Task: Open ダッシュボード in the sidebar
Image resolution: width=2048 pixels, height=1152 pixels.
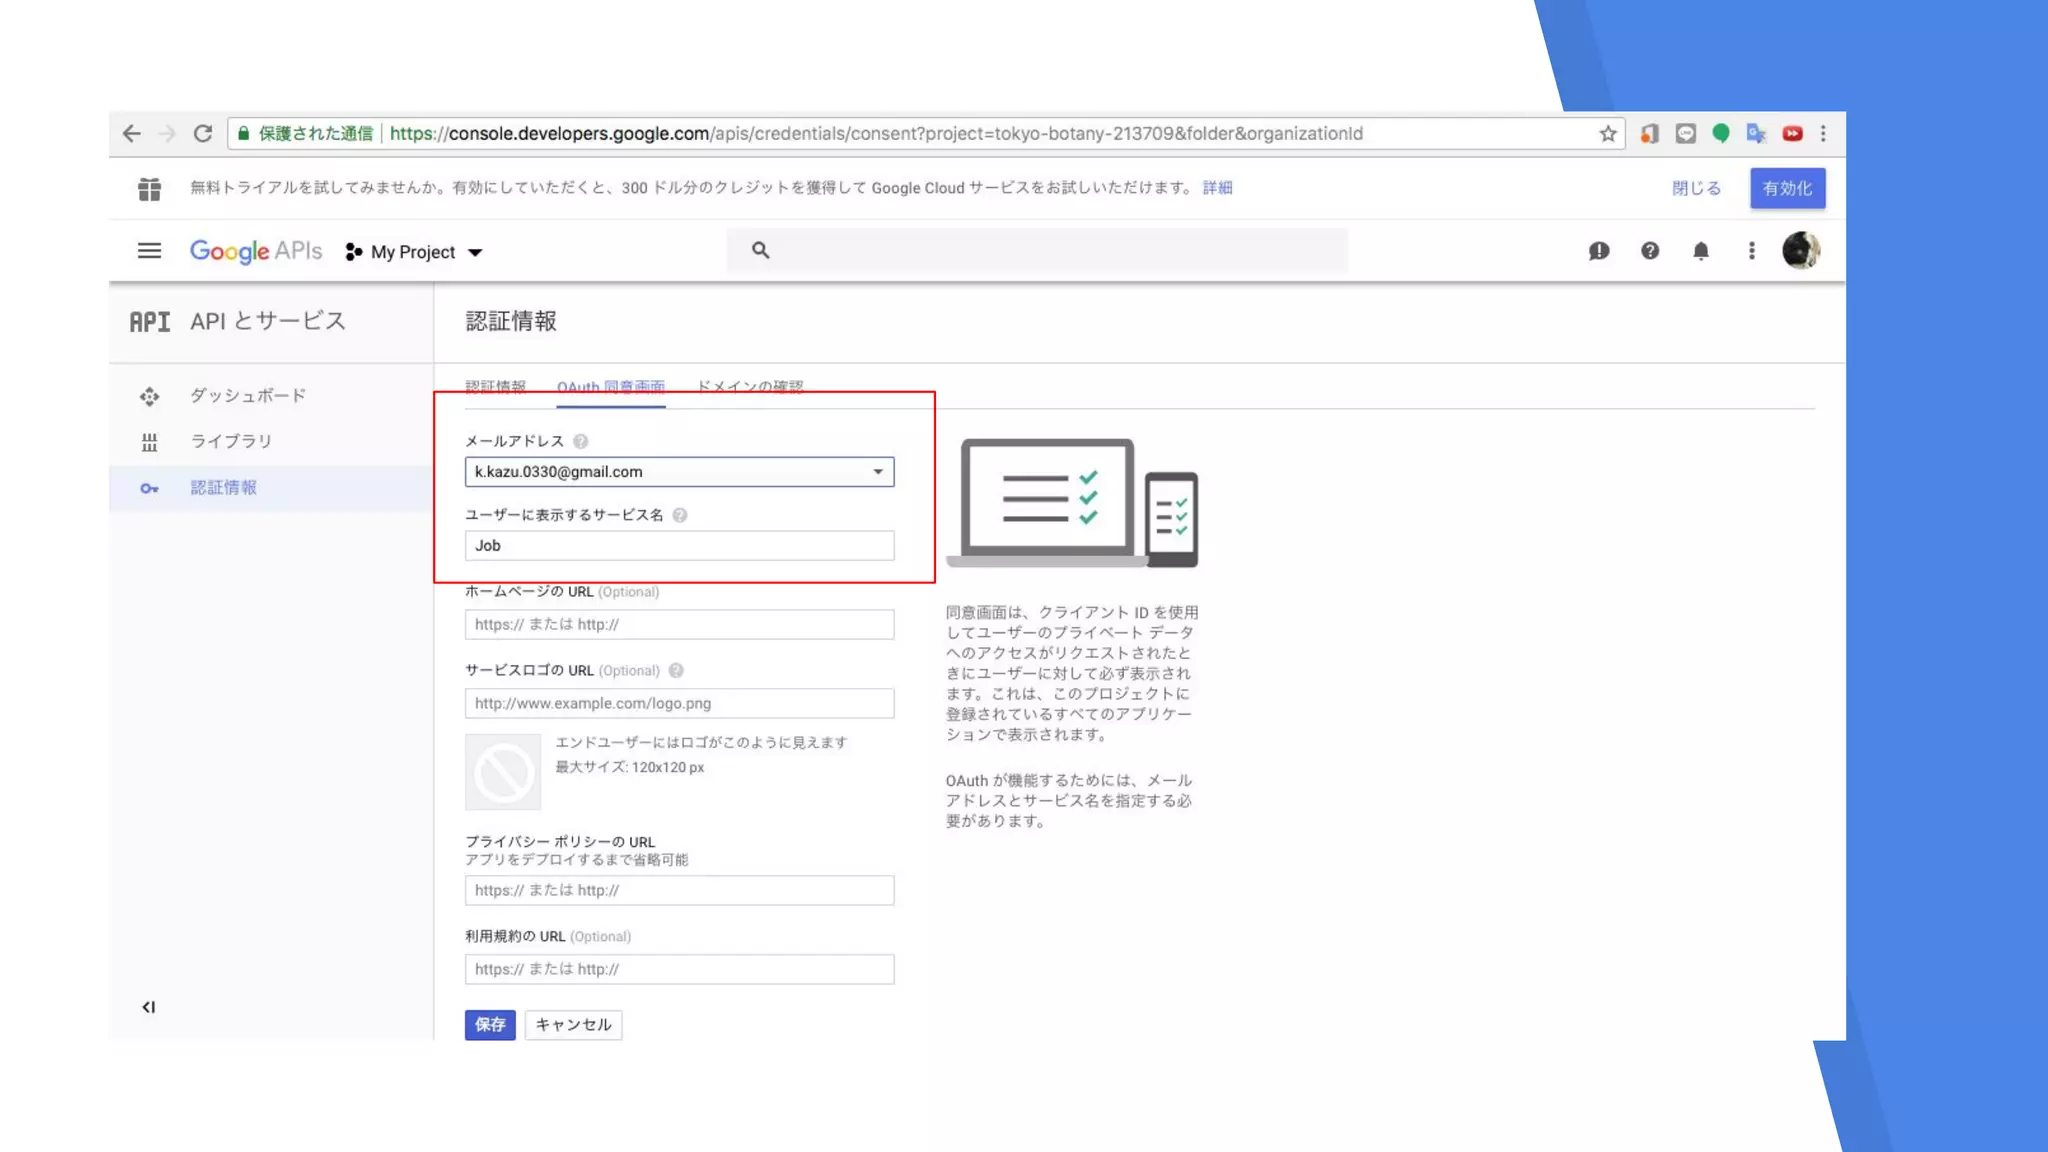Action: [248, 396]
